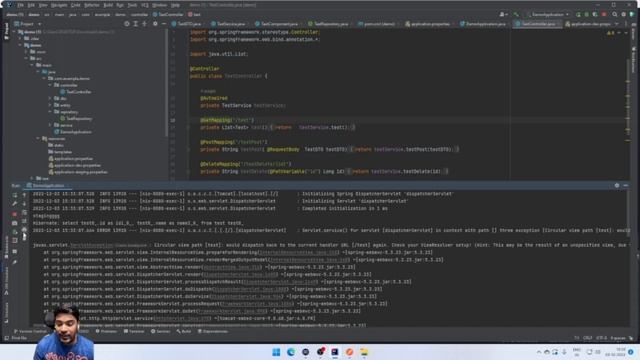Switch to the DemoApplication.java editor tab

pos(483,24)
